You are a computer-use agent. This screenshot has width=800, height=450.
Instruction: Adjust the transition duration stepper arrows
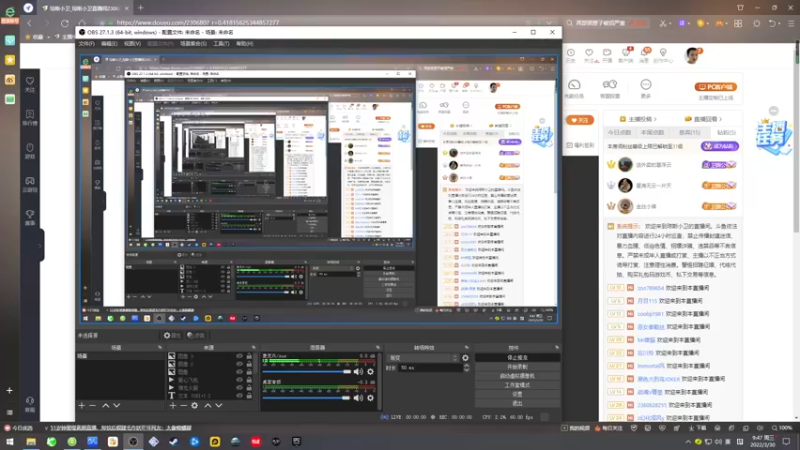[466, 367]
